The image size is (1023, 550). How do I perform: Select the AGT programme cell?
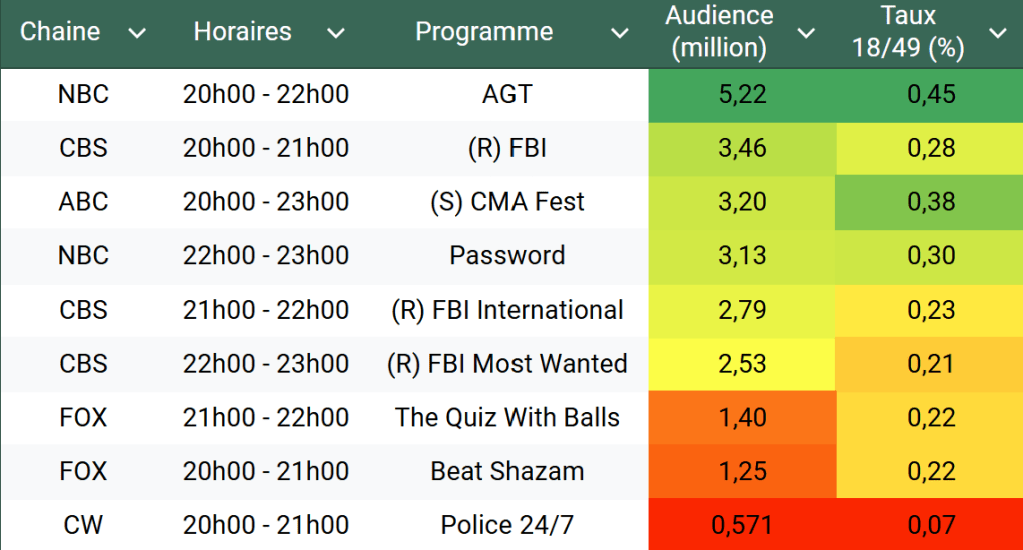(x=507, y=95)
